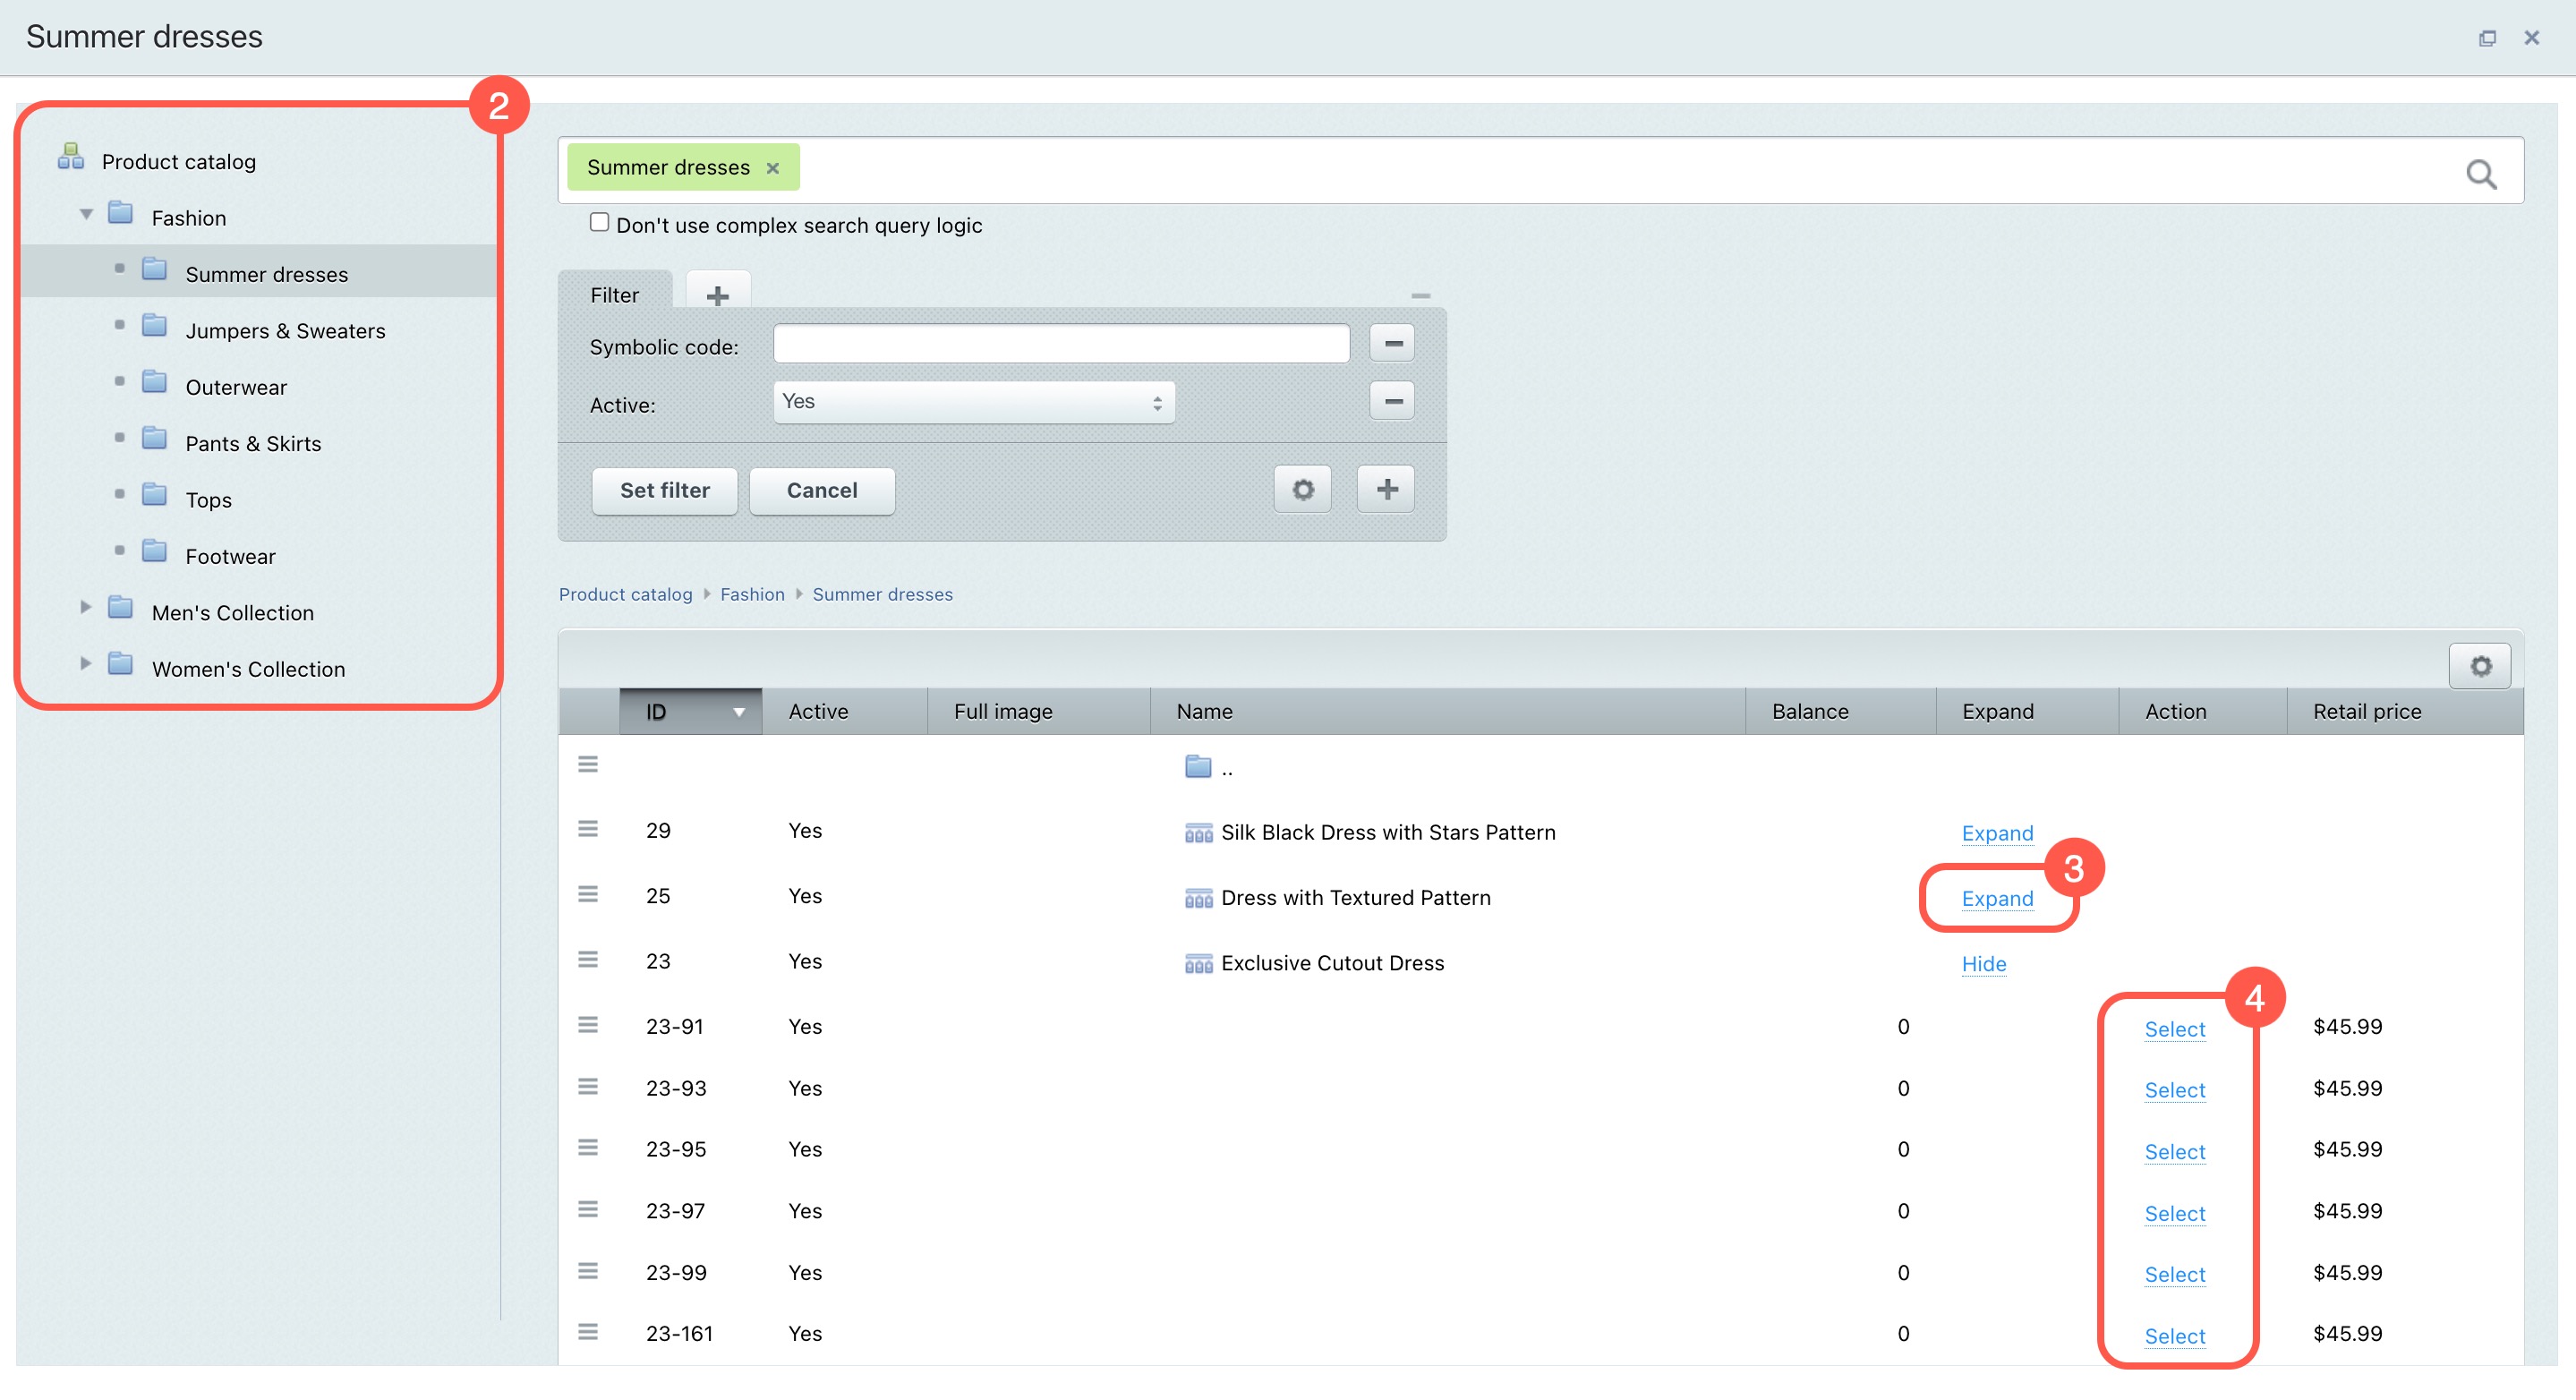Open the filter settings gear icon
Viewport: 2576px width, 1400px height.
(x=1302, y=490)
